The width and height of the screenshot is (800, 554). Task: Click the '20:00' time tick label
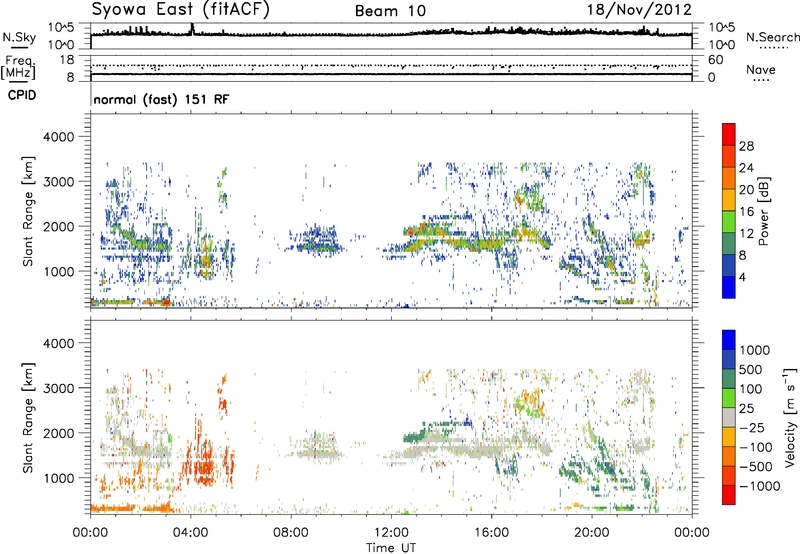[592, 533]
